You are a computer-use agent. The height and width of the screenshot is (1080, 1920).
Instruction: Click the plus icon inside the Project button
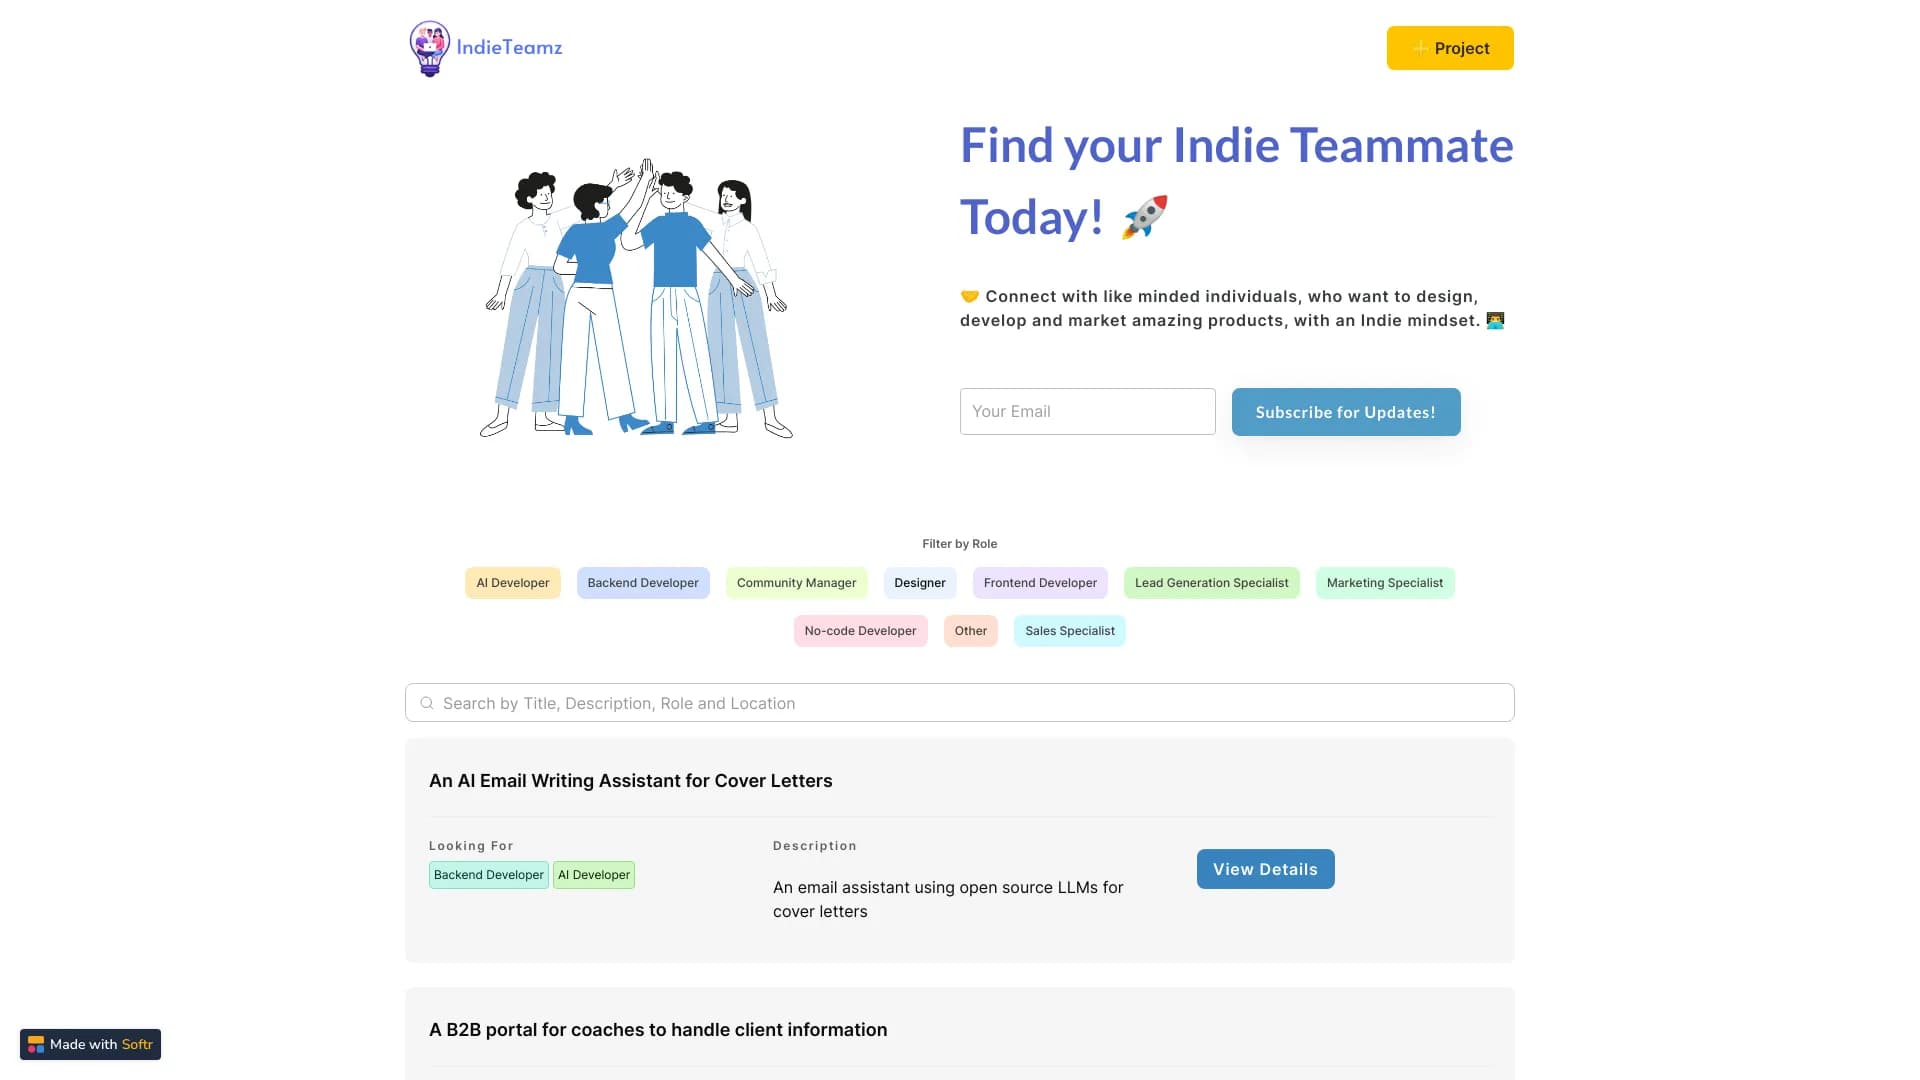[1420, 48]
